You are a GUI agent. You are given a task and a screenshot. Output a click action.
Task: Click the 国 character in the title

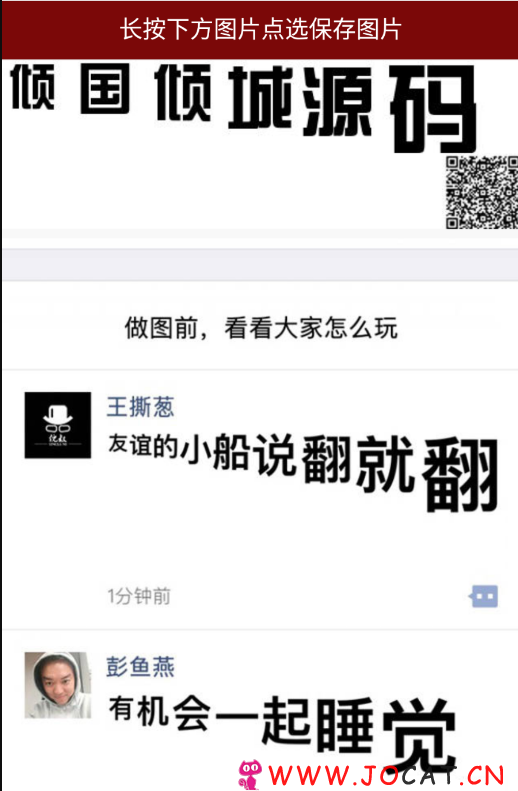click(105, 89)
